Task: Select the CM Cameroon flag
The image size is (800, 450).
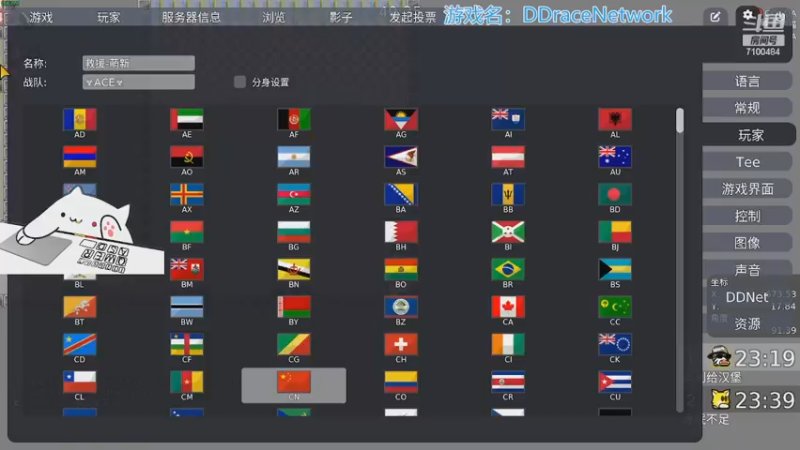Action: coord(187,382)
